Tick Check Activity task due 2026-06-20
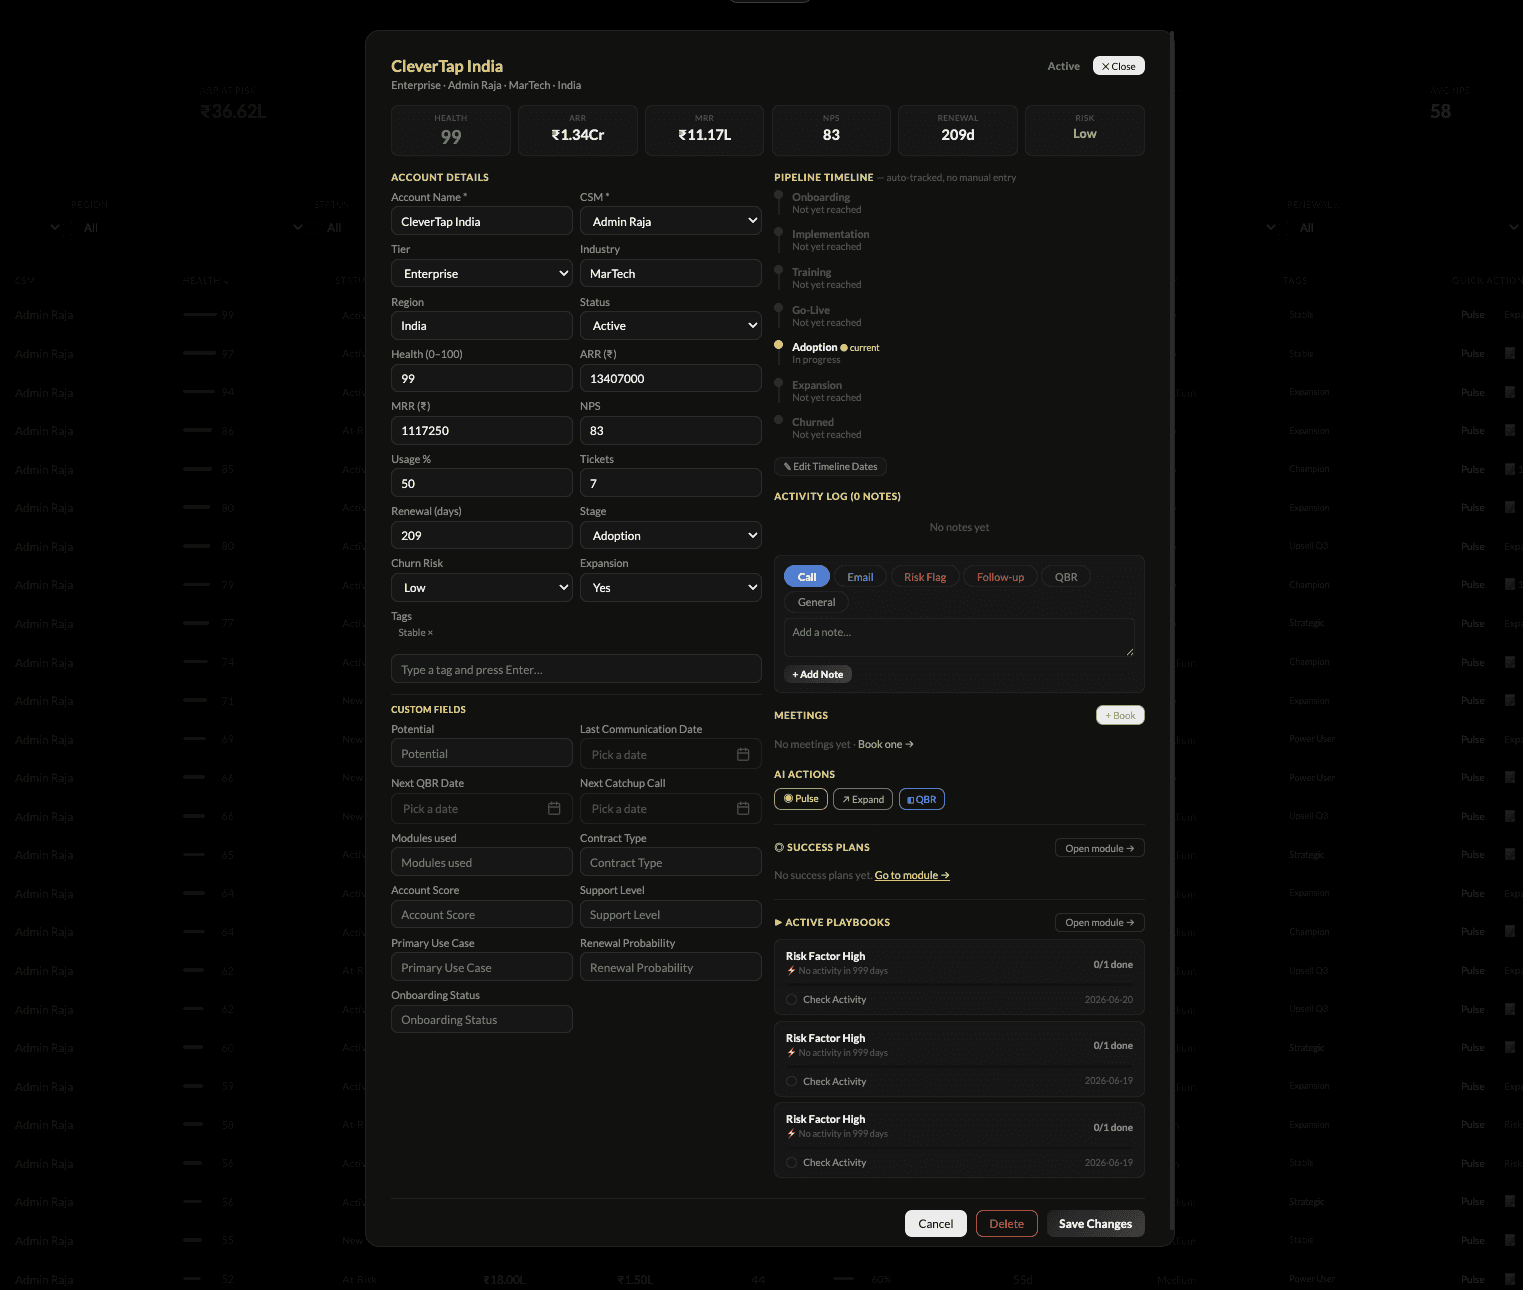 tap(792, 999)
